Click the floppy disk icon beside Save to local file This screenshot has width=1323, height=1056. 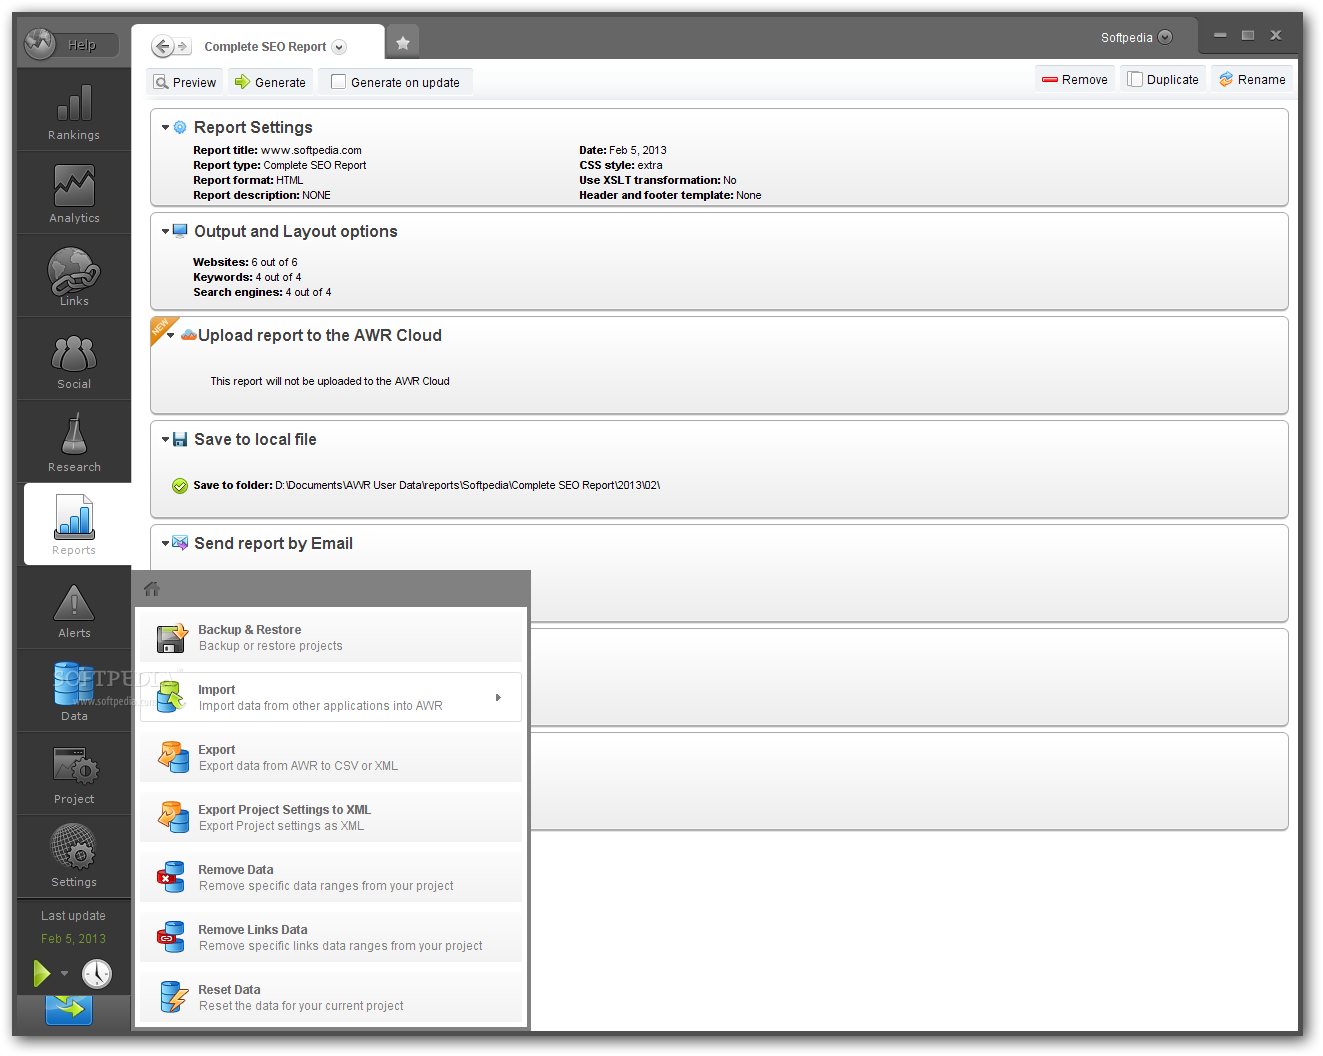click(180, 439)
